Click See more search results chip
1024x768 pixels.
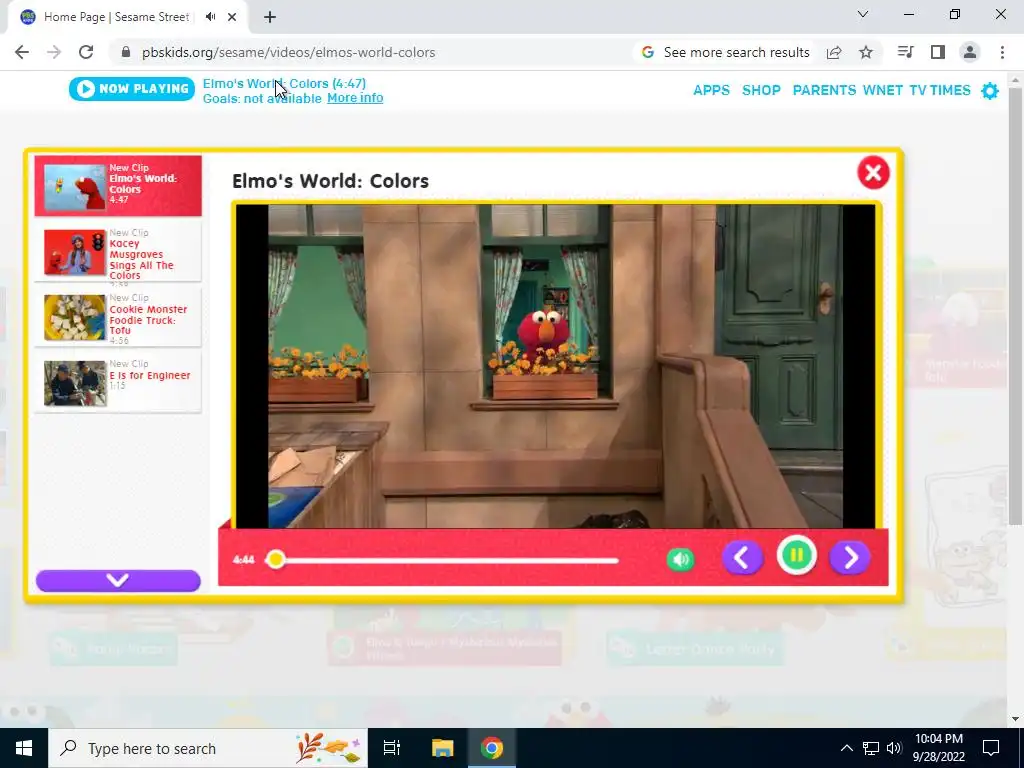[726, 52]
